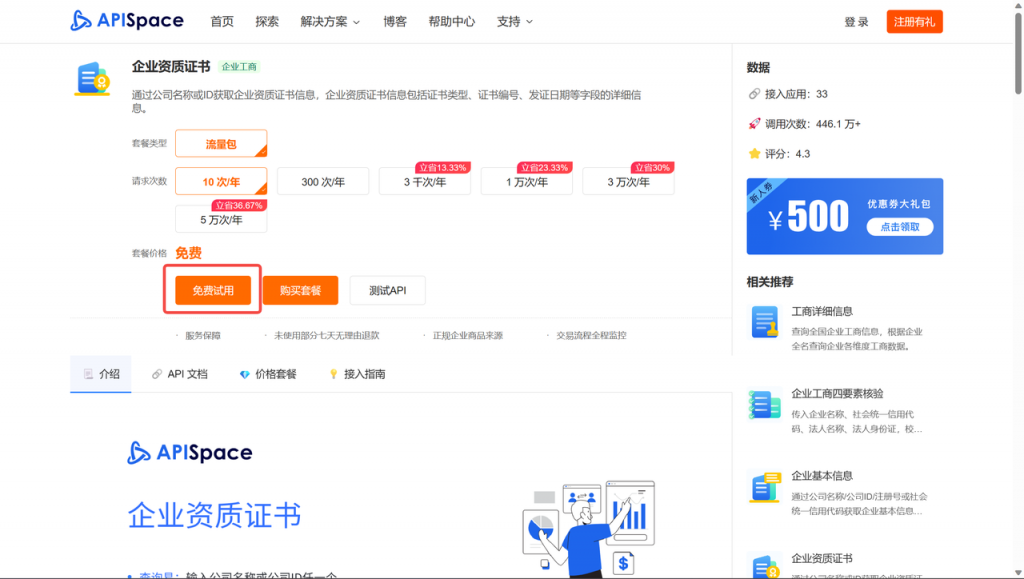Click the 正规企业商品来源 text

coord(468,336)
